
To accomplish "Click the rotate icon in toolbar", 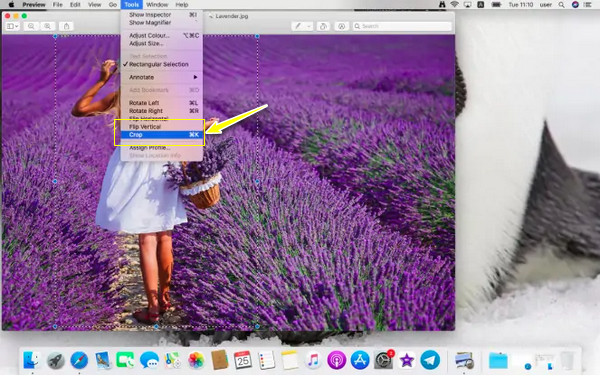I will click(323, 26).
